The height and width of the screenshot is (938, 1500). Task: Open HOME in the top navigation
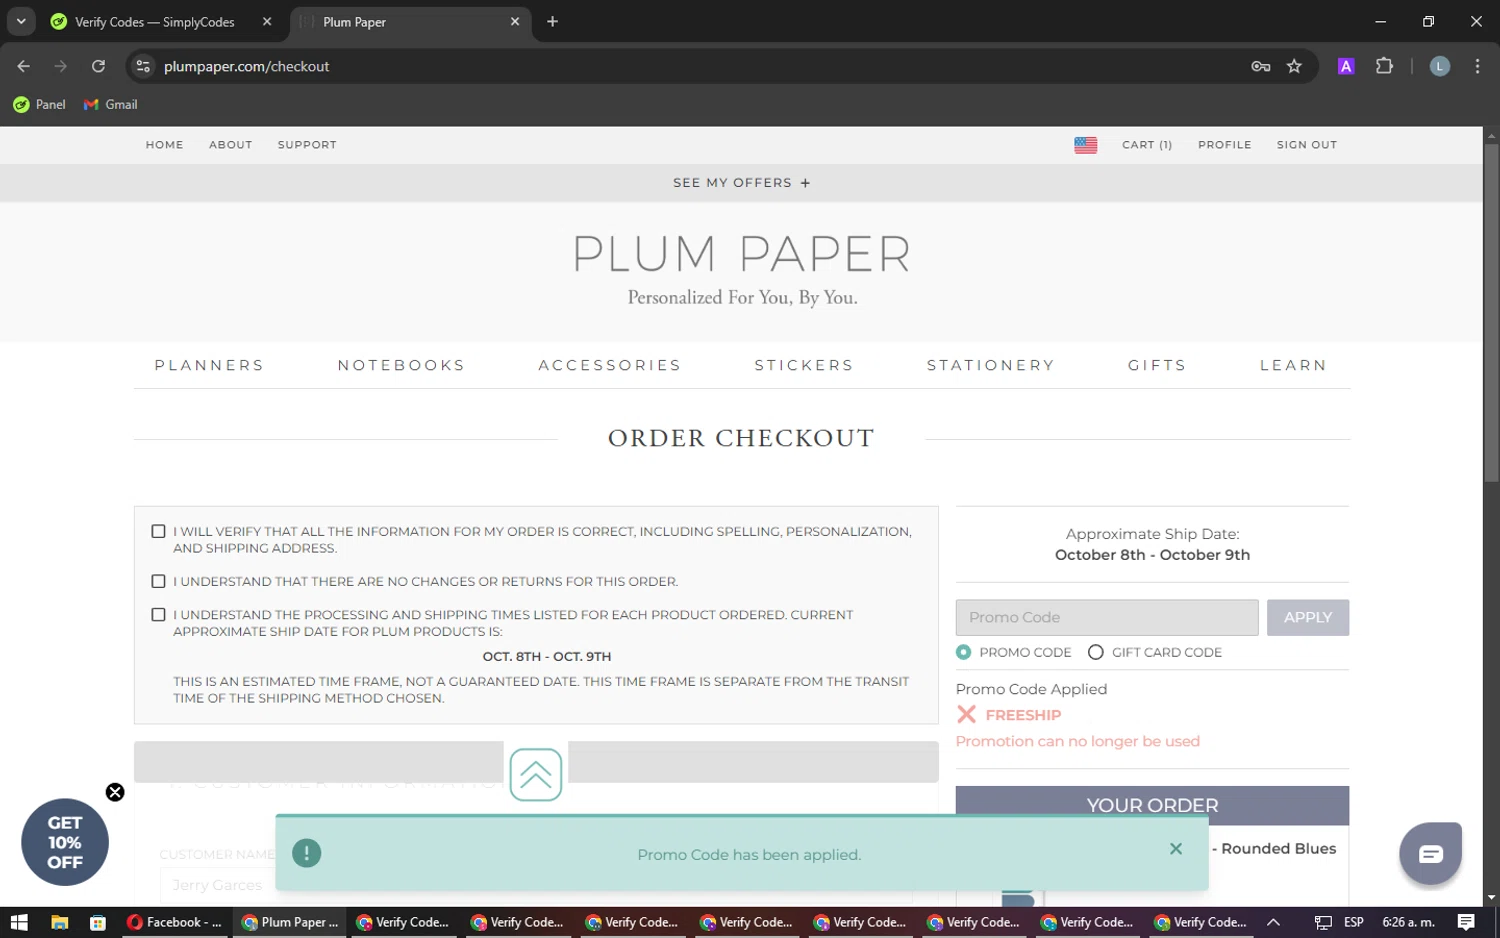tap(164, 145)
